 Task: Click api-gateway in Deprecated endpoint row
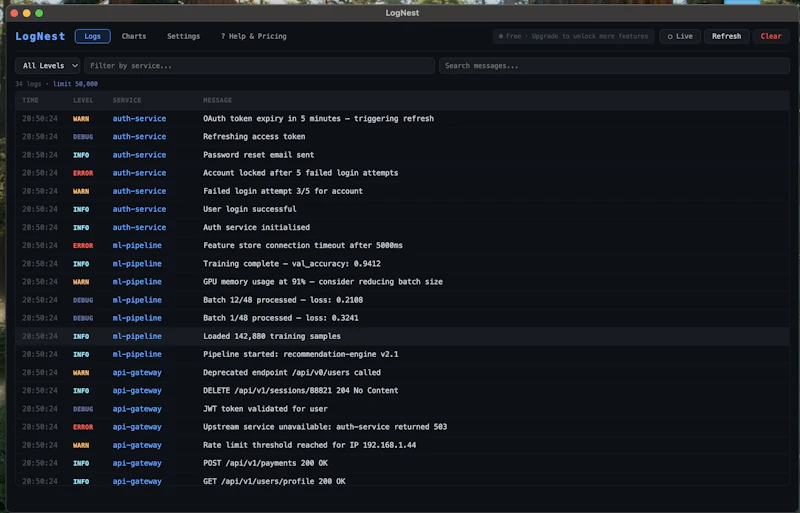click(137, 372)
